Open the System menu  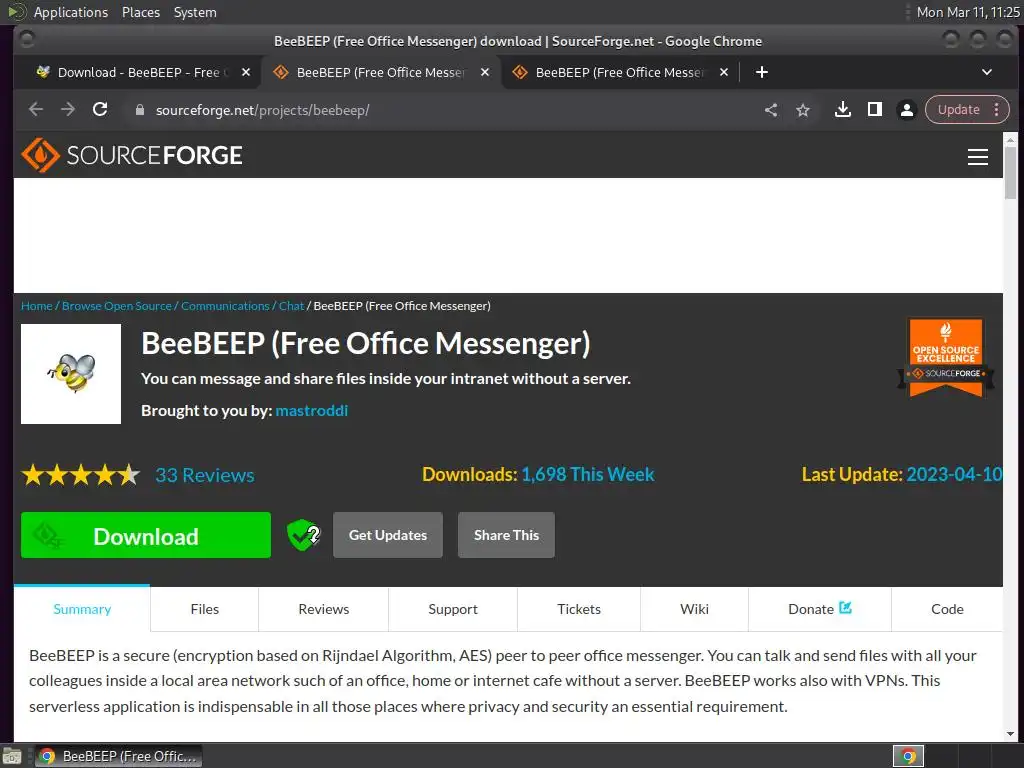coord(195,12)
